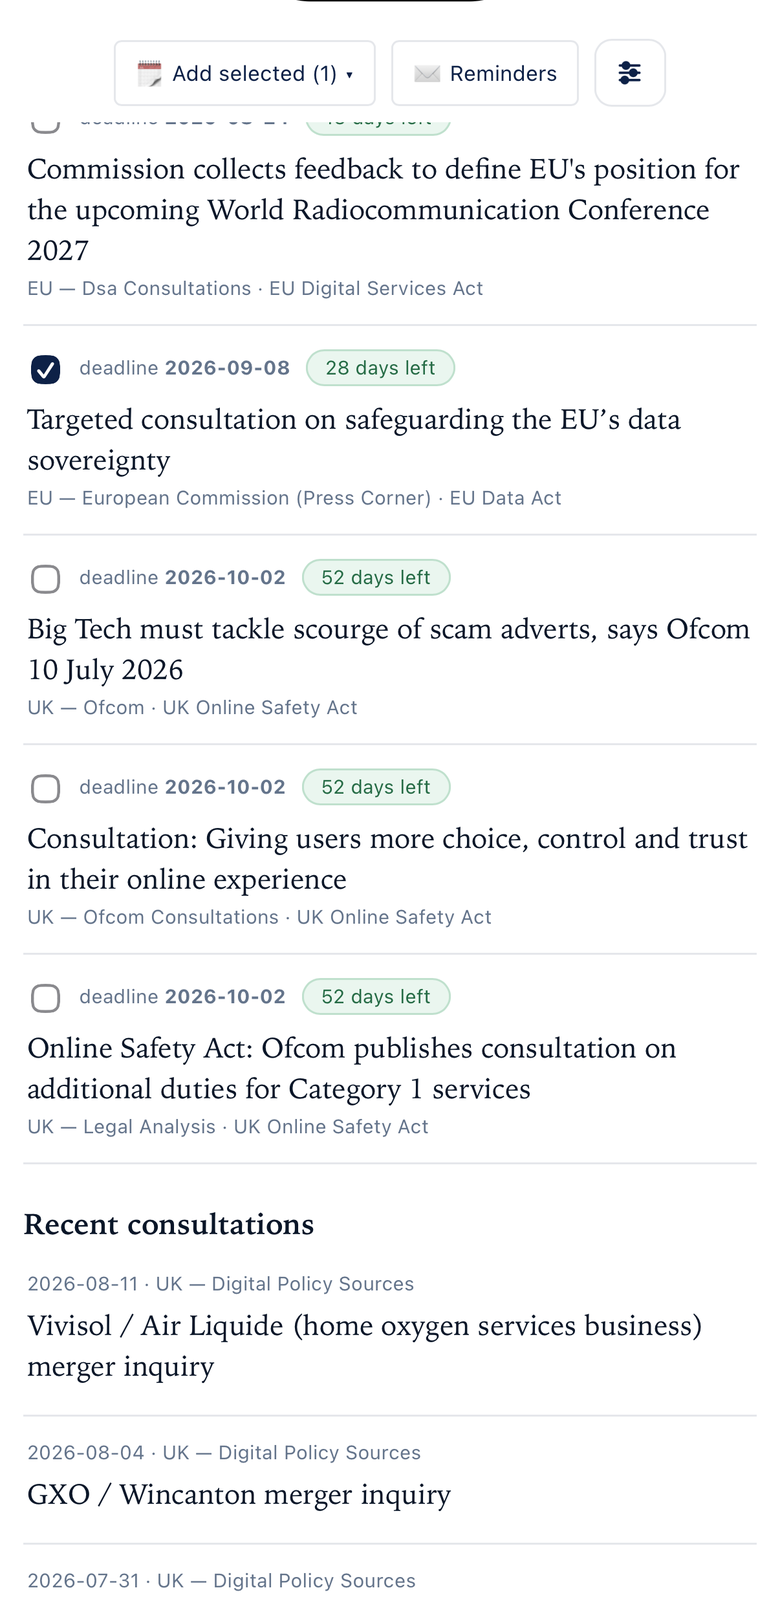
Task: Expand the Add selected dropdown arrow
Action: [x=349, y=75]
